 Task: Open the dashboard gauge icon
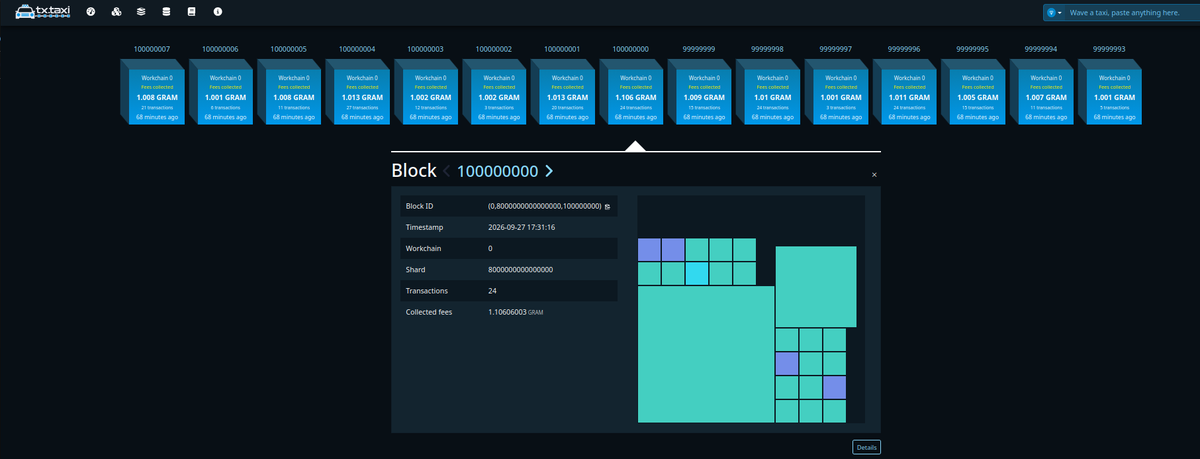pyautogui.click(x=91, y=12)
